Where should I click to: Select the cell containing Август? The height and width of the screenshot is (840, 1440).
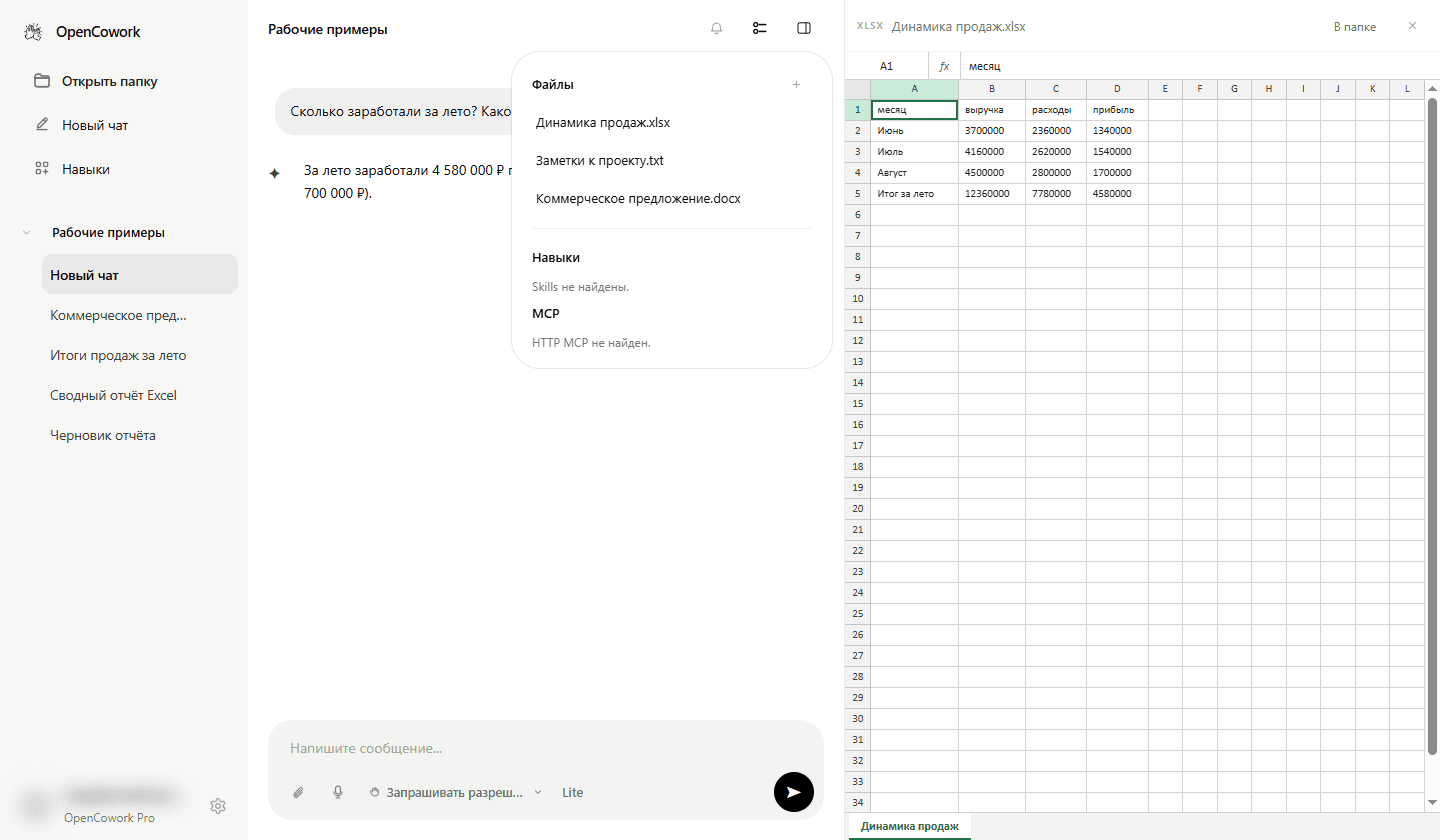(915, 173)
